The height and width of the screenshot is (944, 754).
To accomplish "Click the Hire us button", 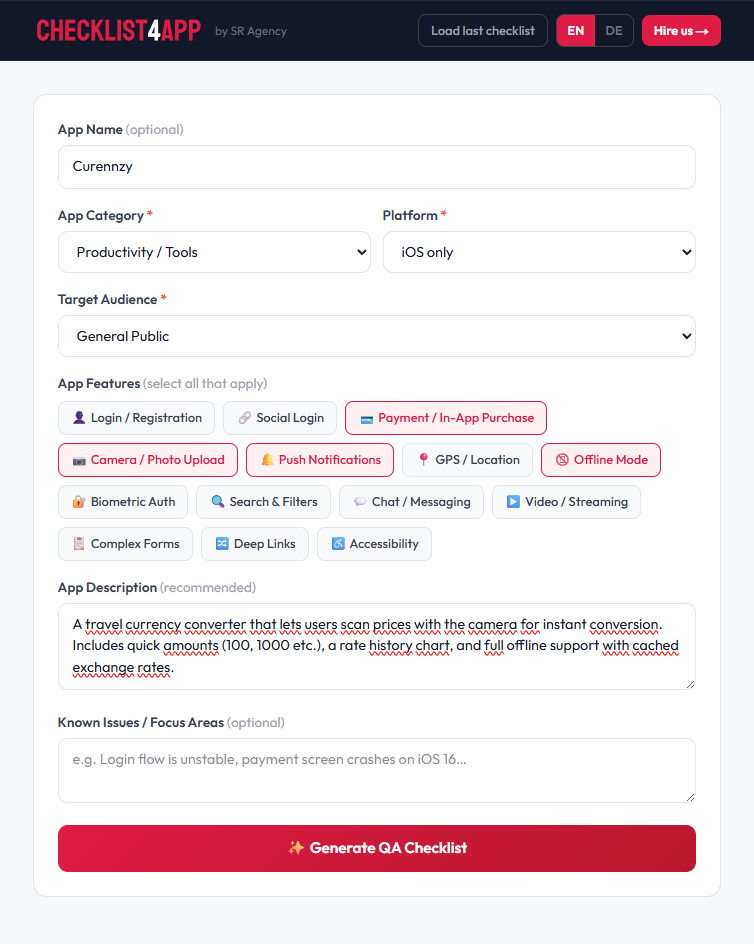I will click(681, 30).
